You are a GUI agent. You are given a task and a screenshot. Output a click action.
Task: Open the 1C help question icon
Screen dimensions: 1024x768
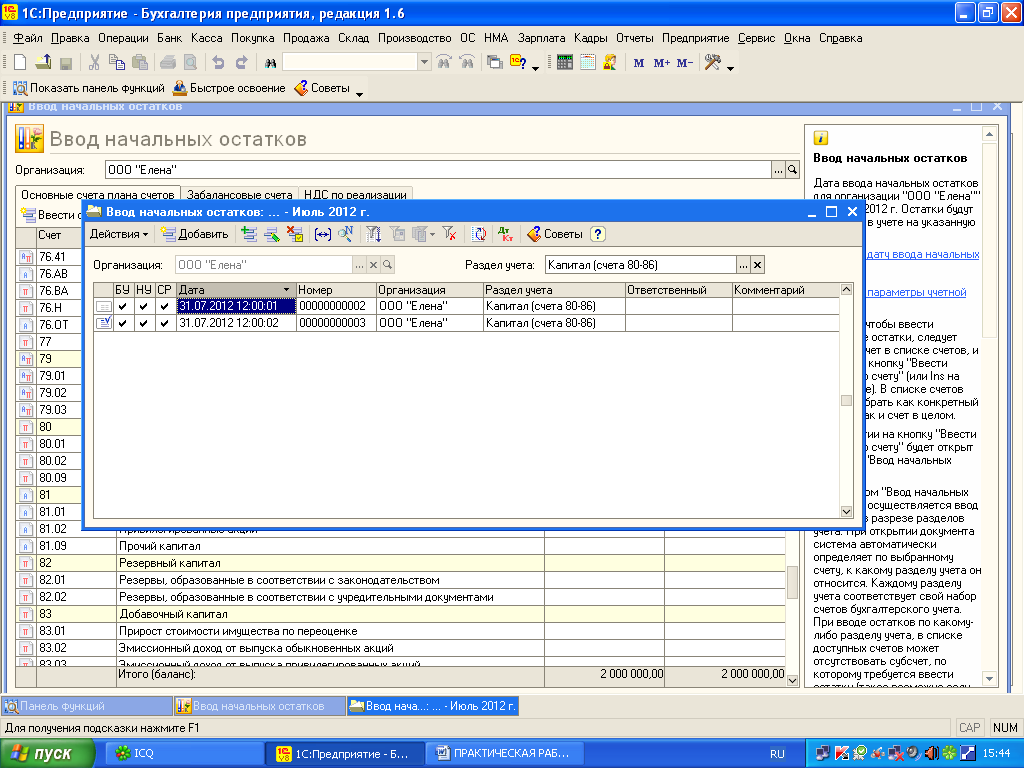point(518,63)
